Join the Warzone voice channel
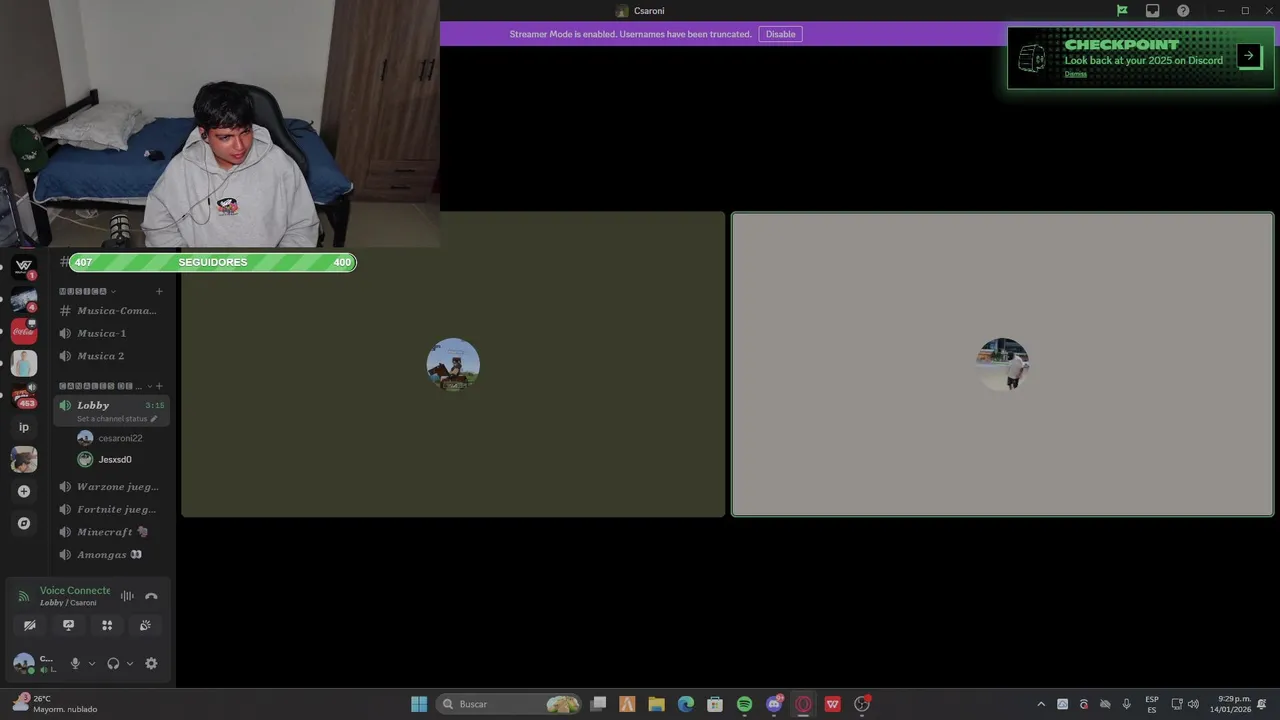Screen dimensions: 1280x720 (x=112, y=487)
